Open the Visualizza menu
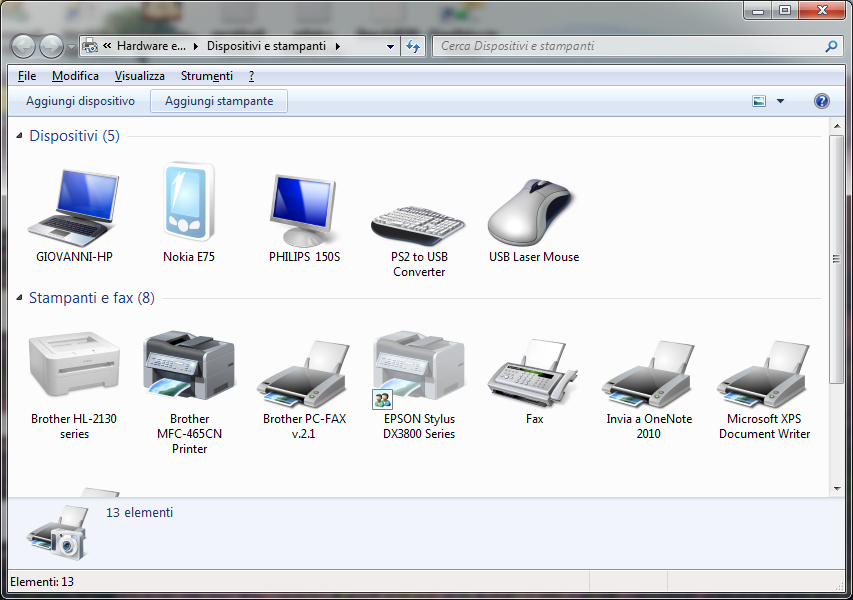The height and width of the screenshot is (600, 853). [139, 76]
